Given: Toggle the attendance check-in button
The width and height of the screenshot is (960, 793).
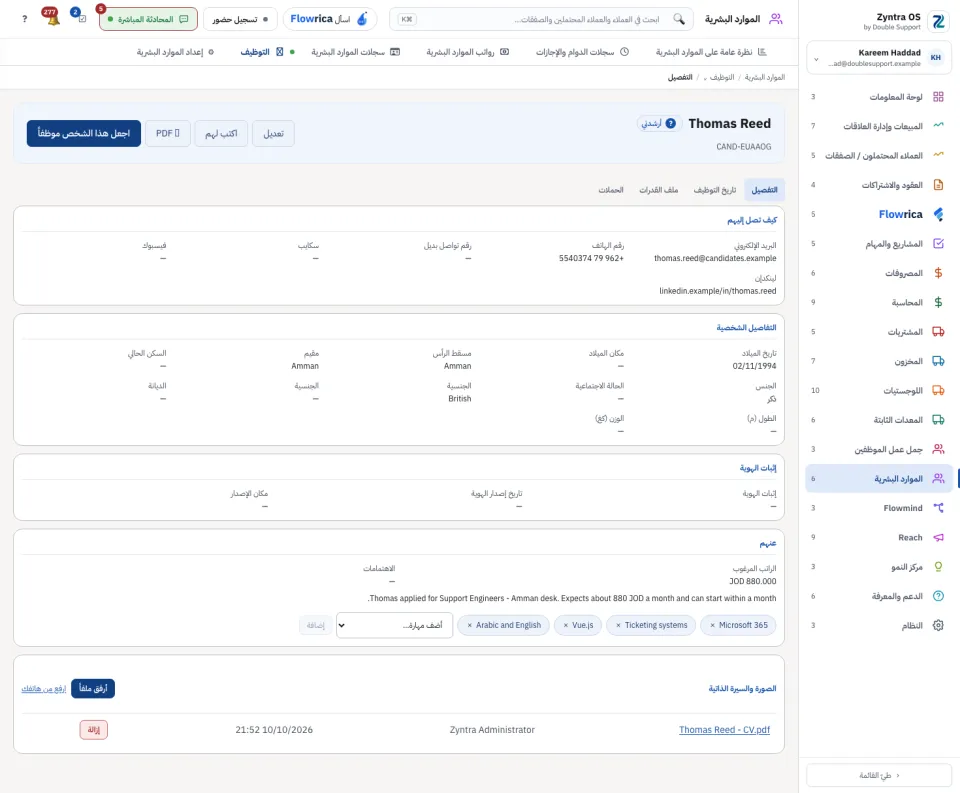Looking at the screenshot, I should click(240, 19).
